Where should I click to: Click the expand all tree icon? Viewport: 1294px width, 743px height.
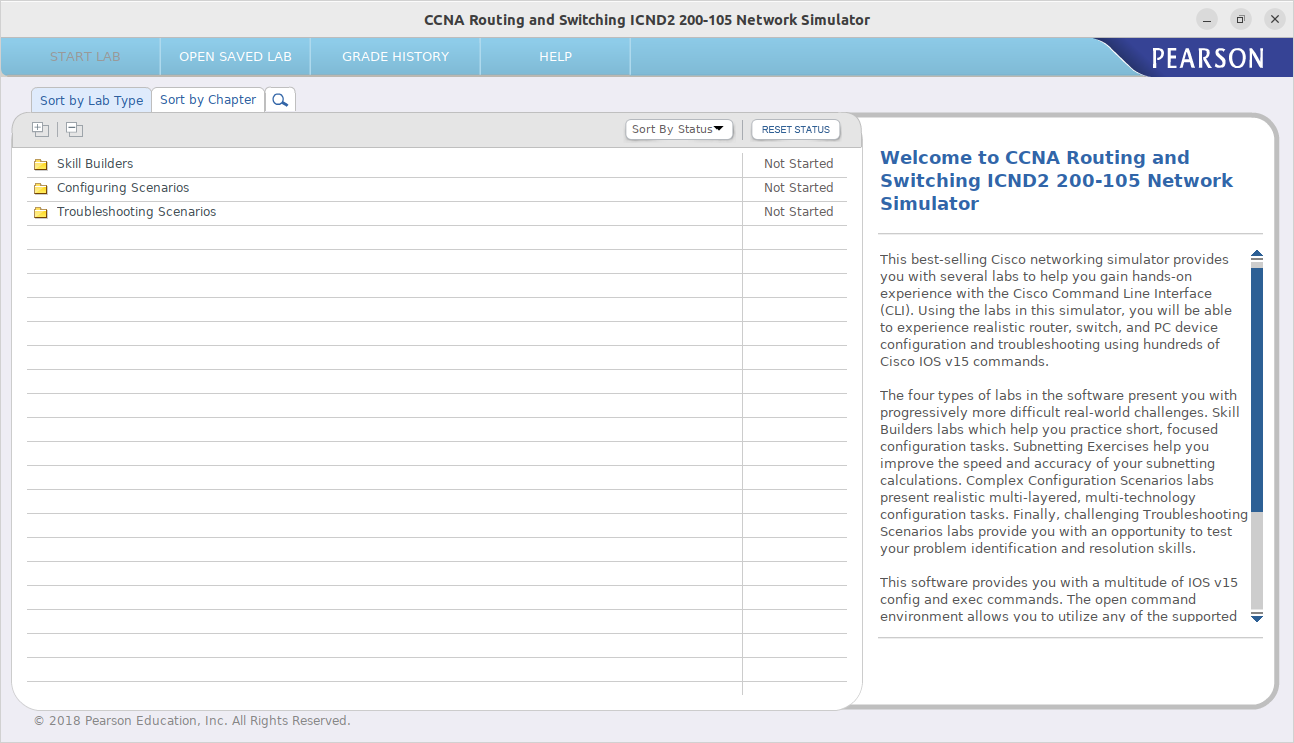(40, 129)
